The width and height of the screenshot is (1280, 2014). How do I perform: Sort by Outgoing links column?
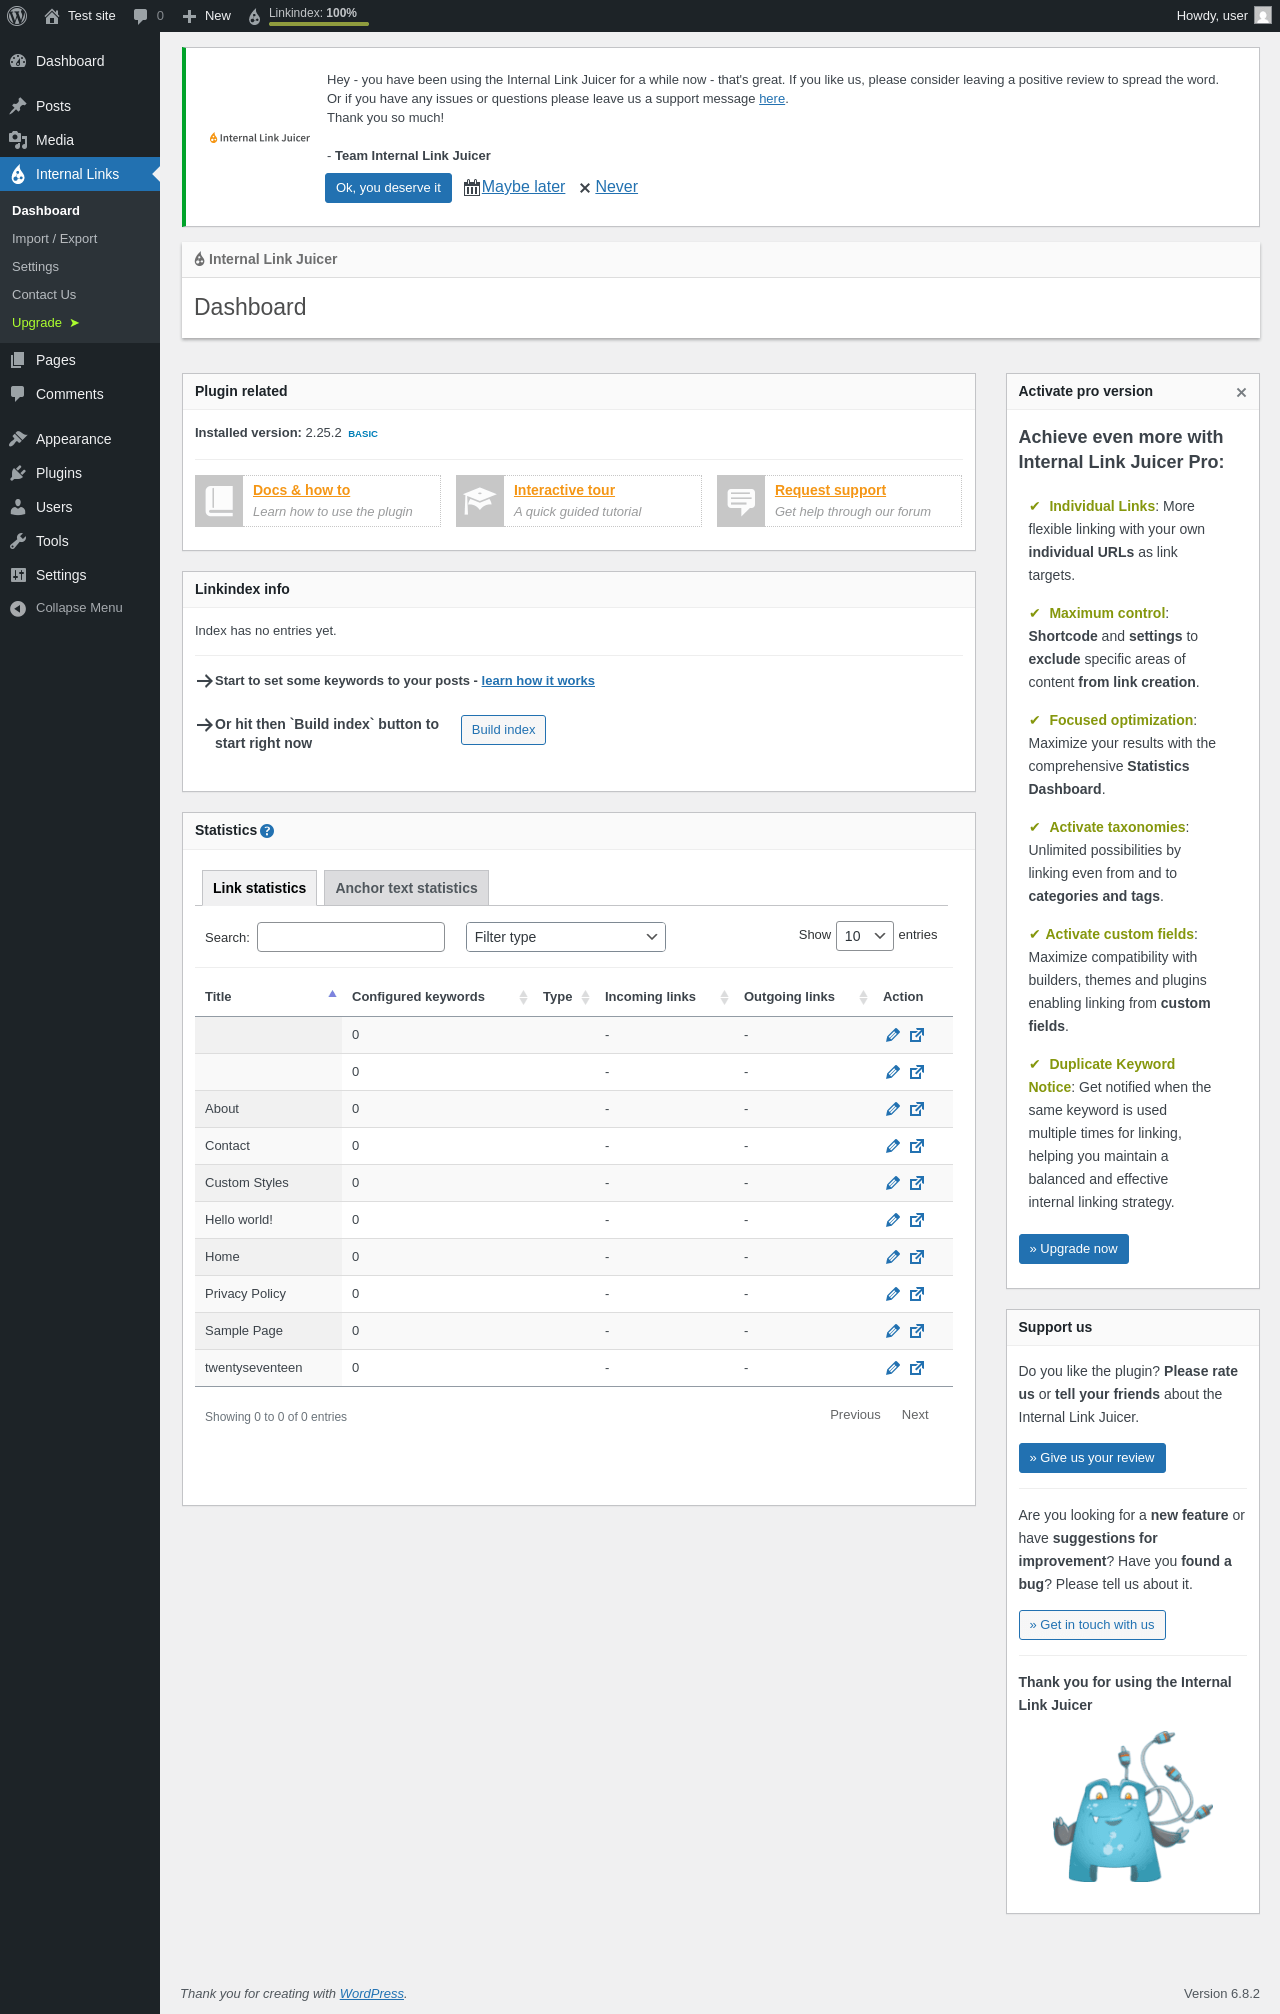803,997
